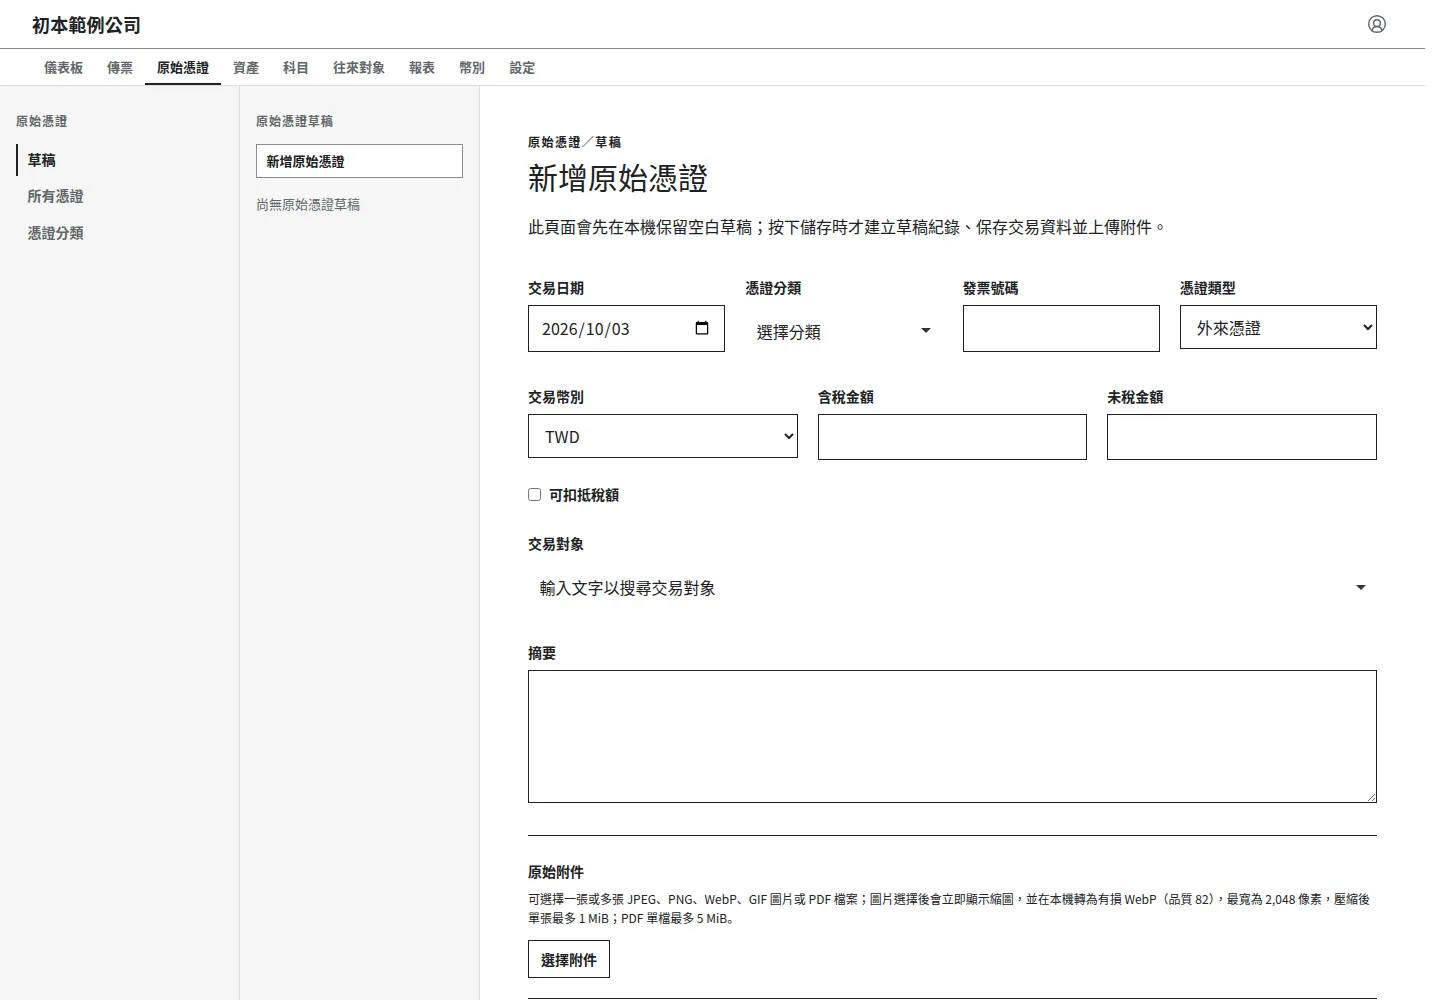Click the 發票號碼 input field
The width and height of the screenshot is (1440, 1000).
tap(1061, 328)
